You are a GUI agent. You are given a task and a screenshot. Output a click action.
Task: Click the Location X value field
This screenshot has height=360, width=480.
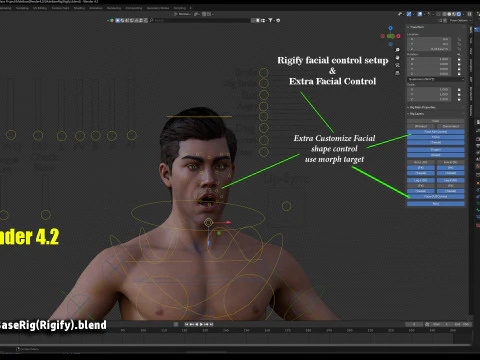pyautogui.click(x=429, y=39)
